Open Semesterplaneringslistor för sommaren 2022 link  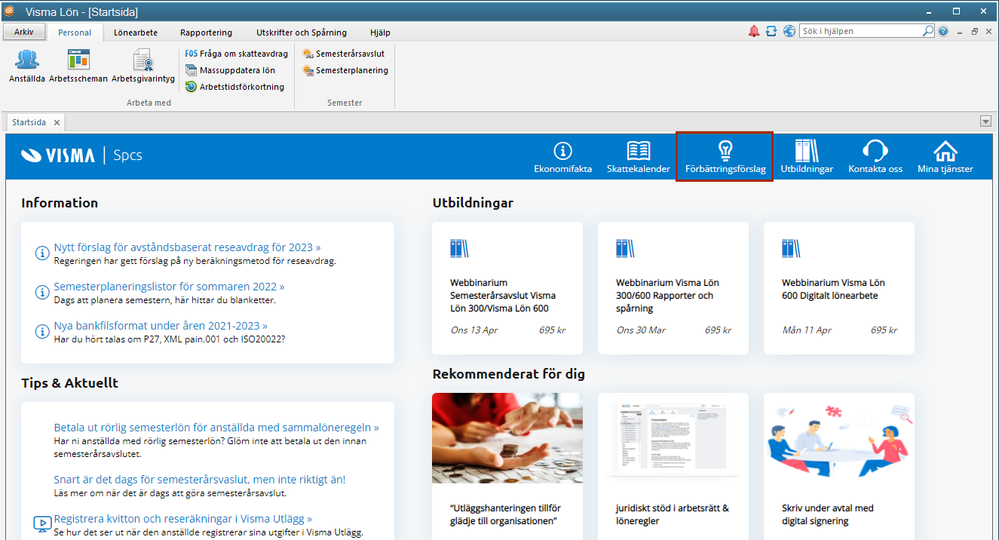tap(169, 287)
